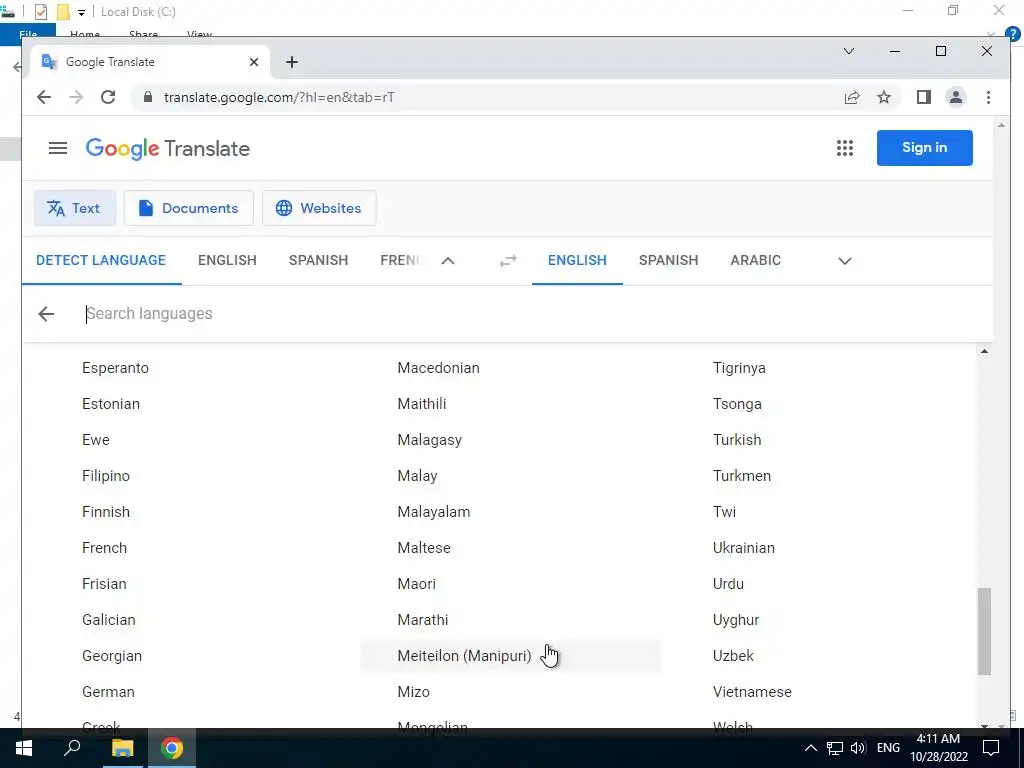The width and height of the screenshot is (1024, 768).
Task: Choose French in the language list
Action: pyautogui.click(x=104, y=547)
